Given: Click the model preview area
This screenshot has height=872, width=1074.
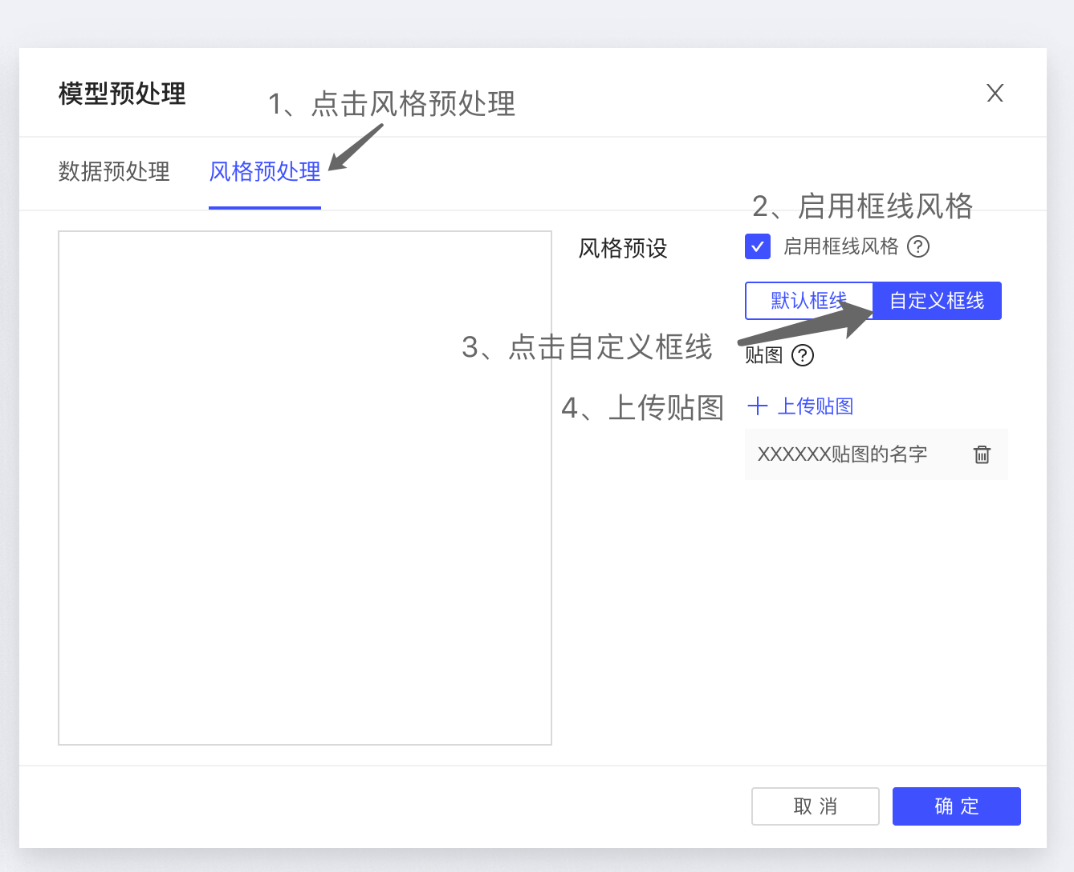Looking at the screenshot, I should point(305,488).
